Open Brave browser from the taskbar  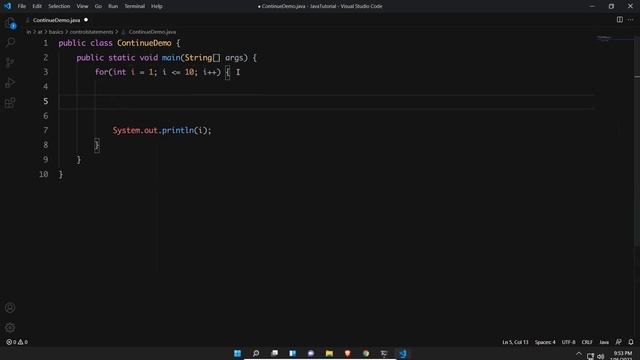click(348, 353)
